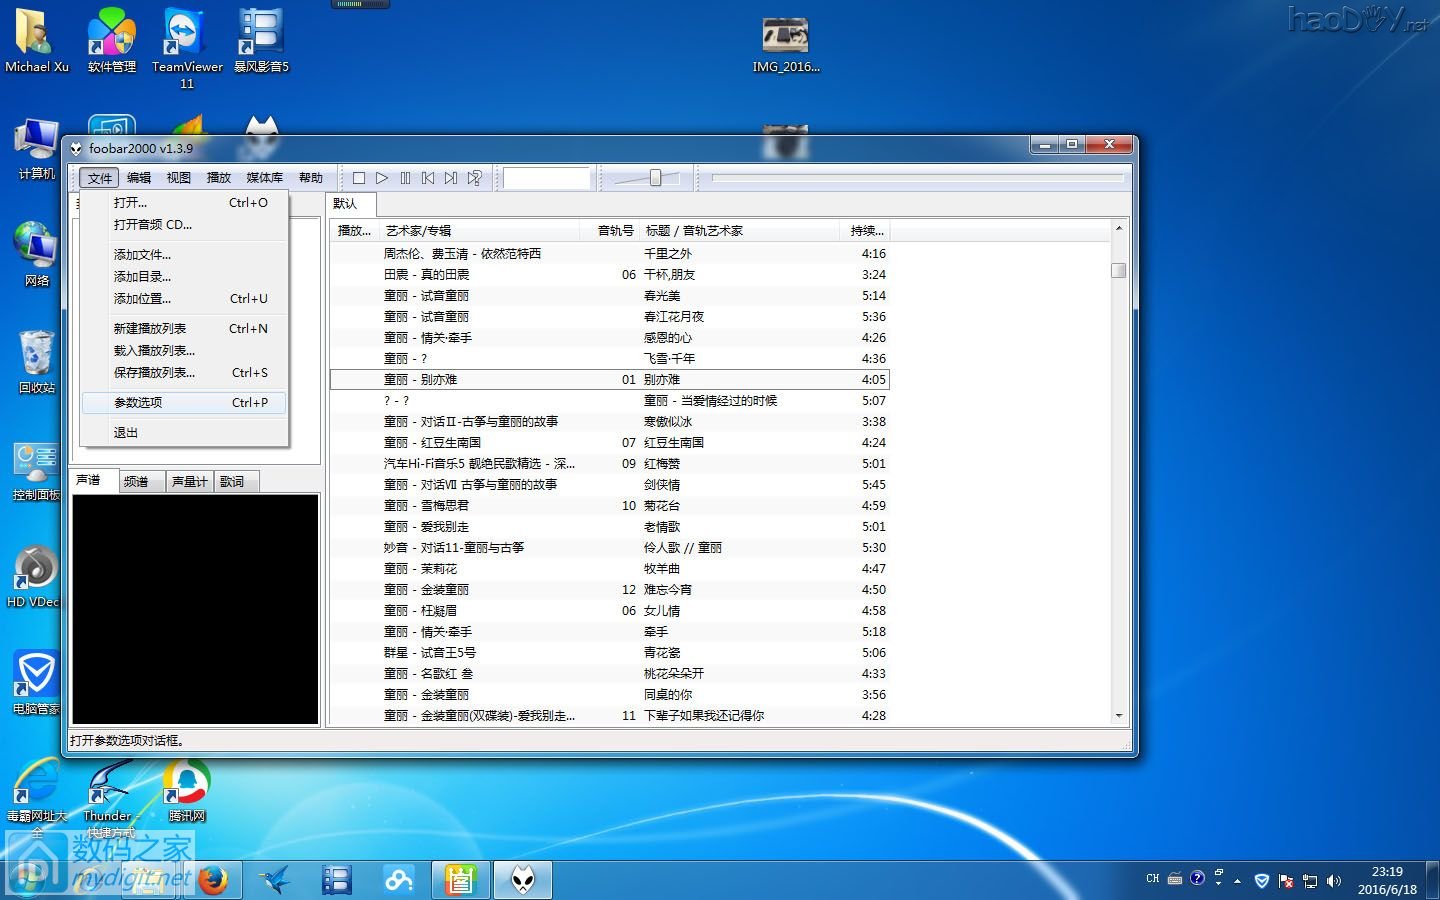
Task: Toggle the speaker volume icon in system tray
Action: 1334,881
